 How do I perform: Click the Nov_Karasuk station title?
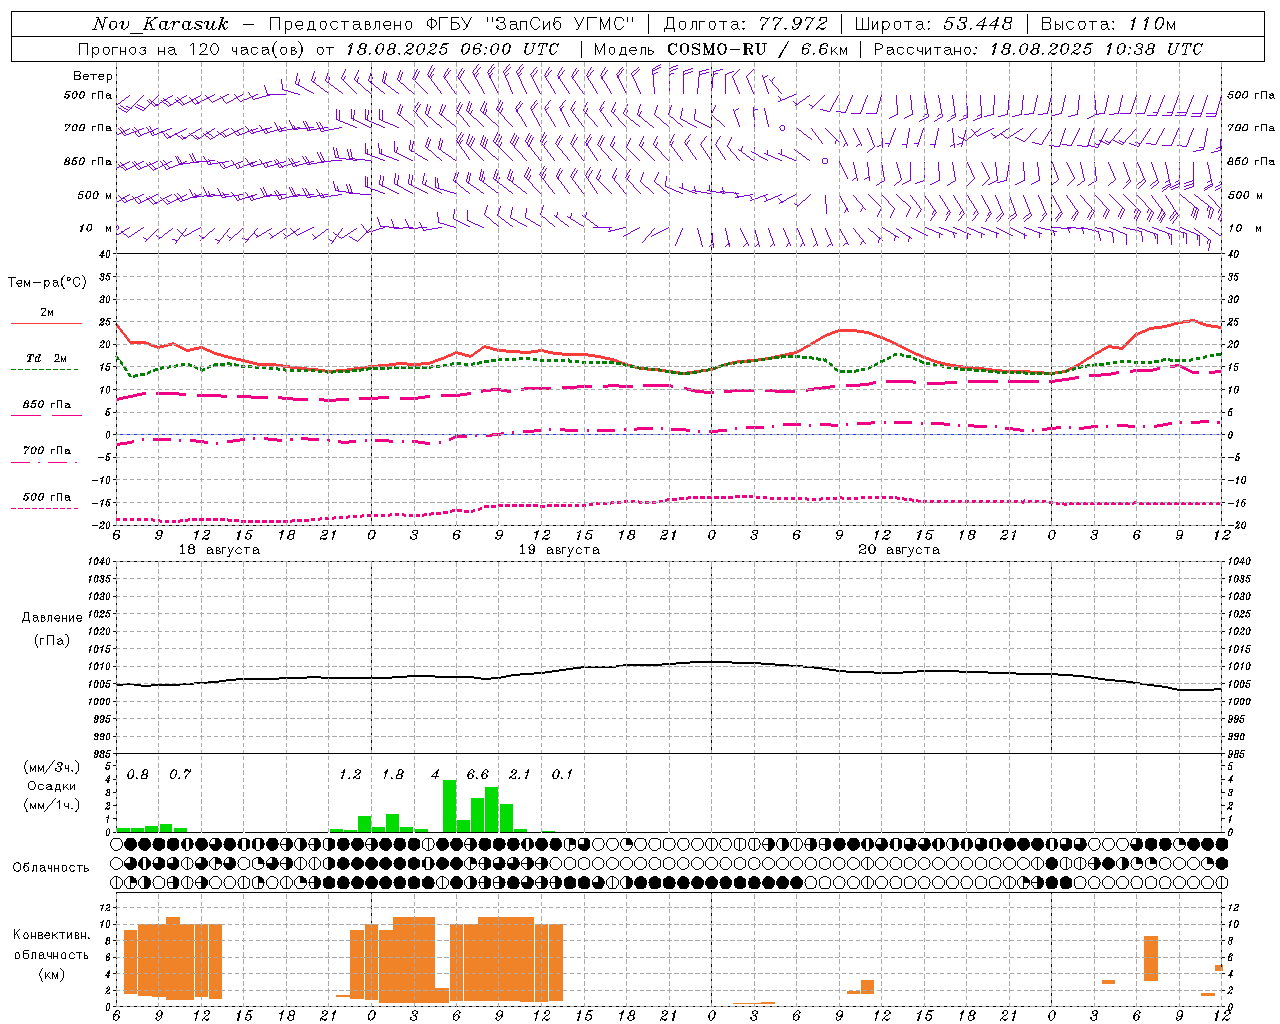point(160,24)
